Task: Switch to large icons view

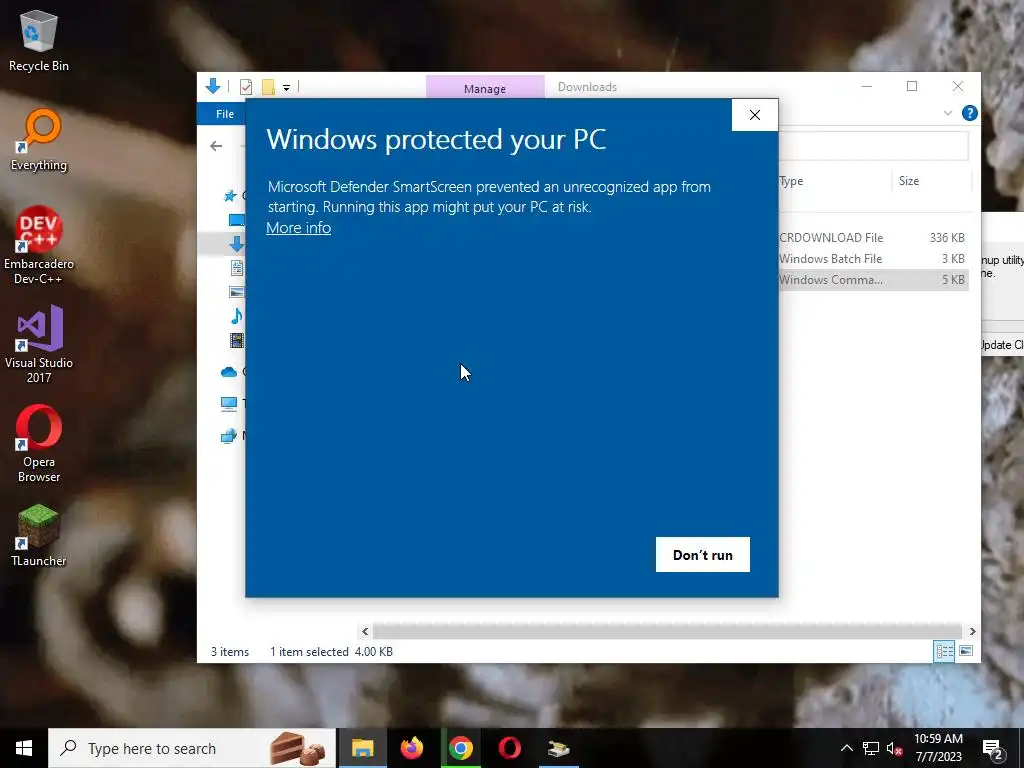Action: pos(966,651)
